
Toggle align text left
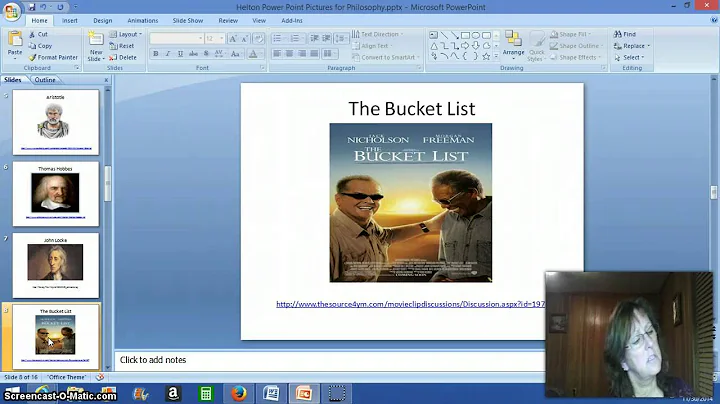coord(277,54)
